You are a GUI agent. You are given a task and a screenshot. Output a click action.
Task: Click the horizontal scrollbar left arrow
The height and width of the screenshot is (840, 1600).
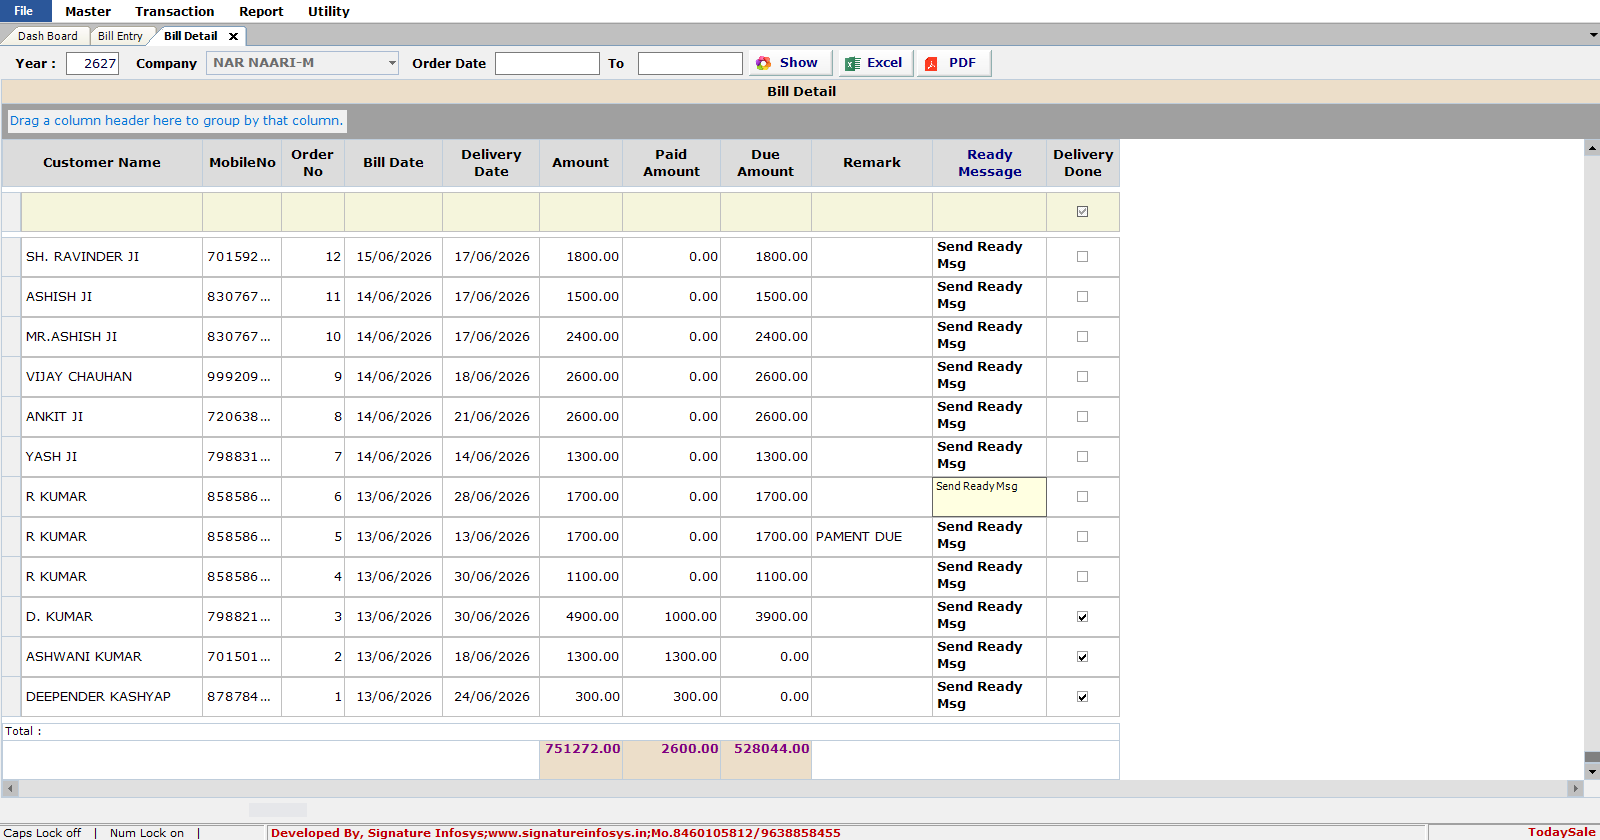[x=10, y=788]
